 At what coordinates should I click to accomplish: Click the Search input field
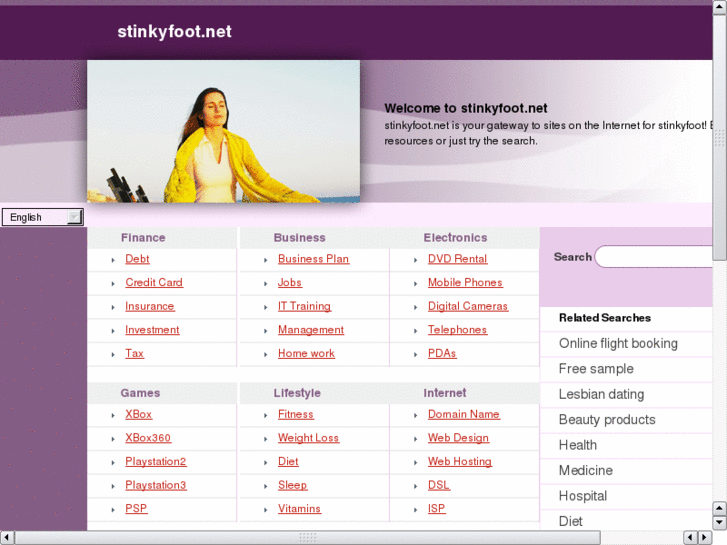(x=654, y=256)
